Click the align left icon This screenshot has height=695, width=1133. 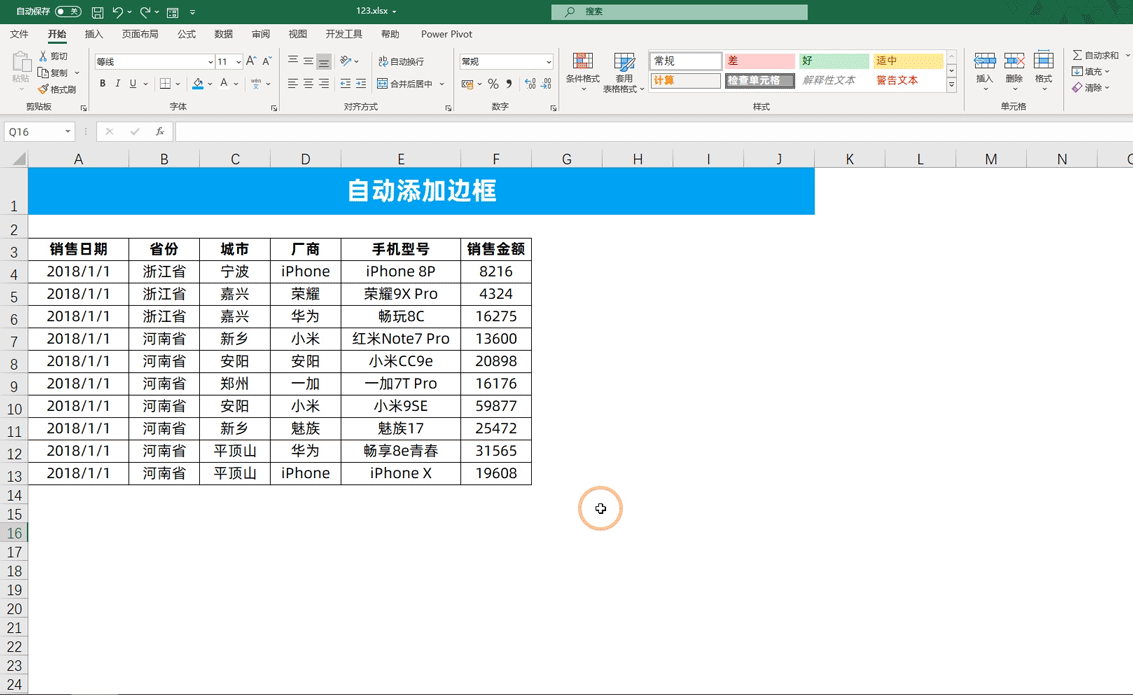coord(293,84)
